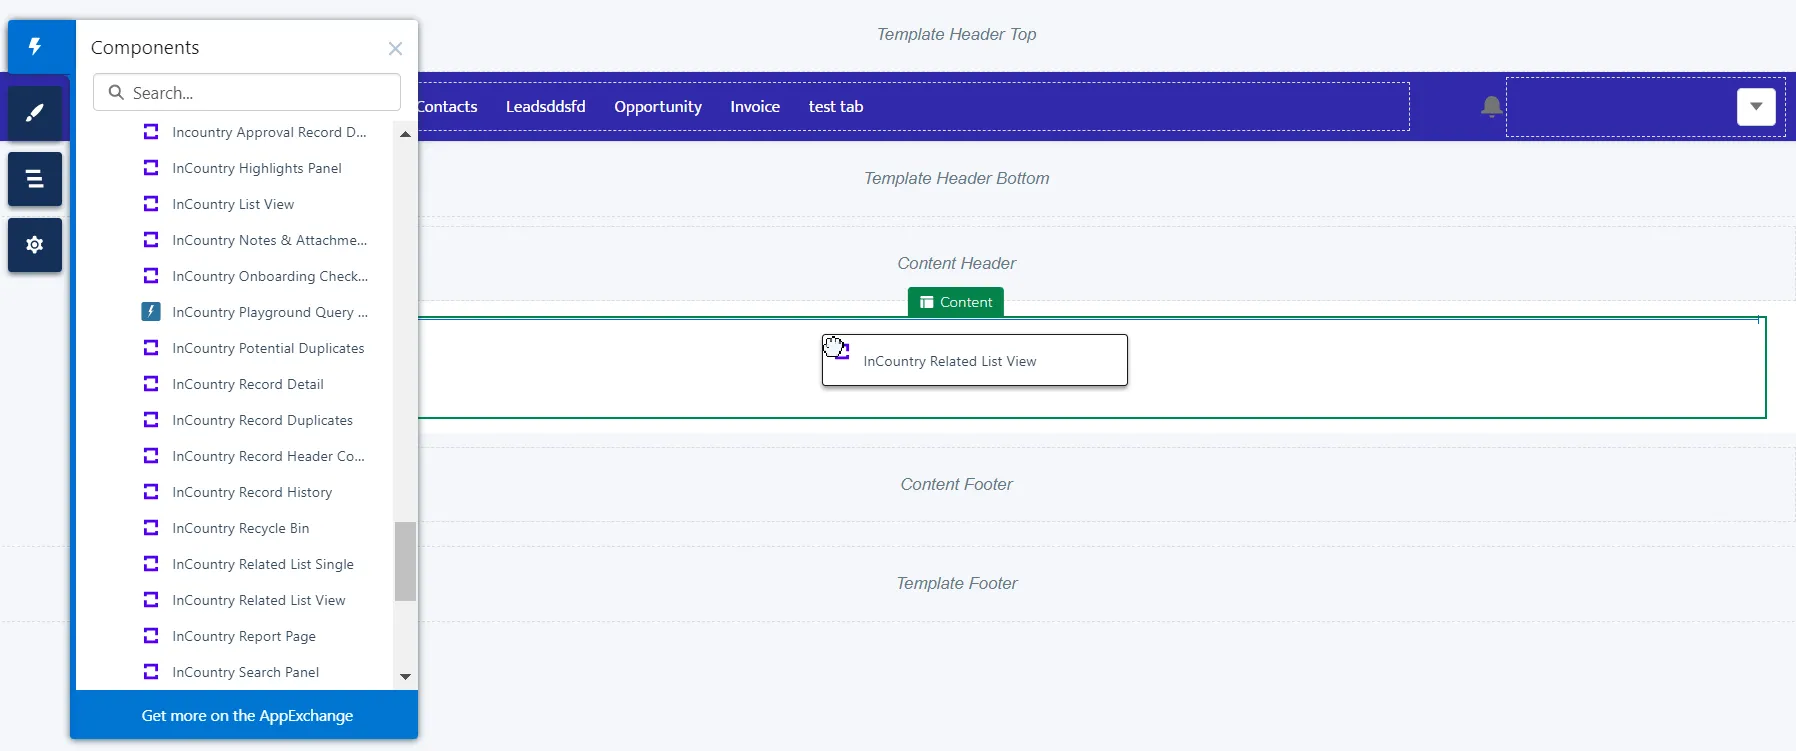Select the green Content region label
This screenshot has height=751, width=1796.
(x=955, y=302)
